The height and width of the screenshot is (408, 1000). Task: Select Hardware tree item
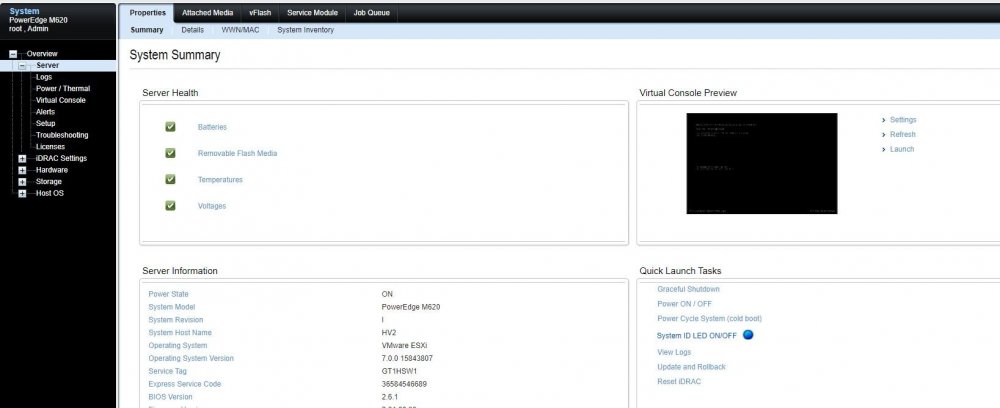(x=52, y=170)
